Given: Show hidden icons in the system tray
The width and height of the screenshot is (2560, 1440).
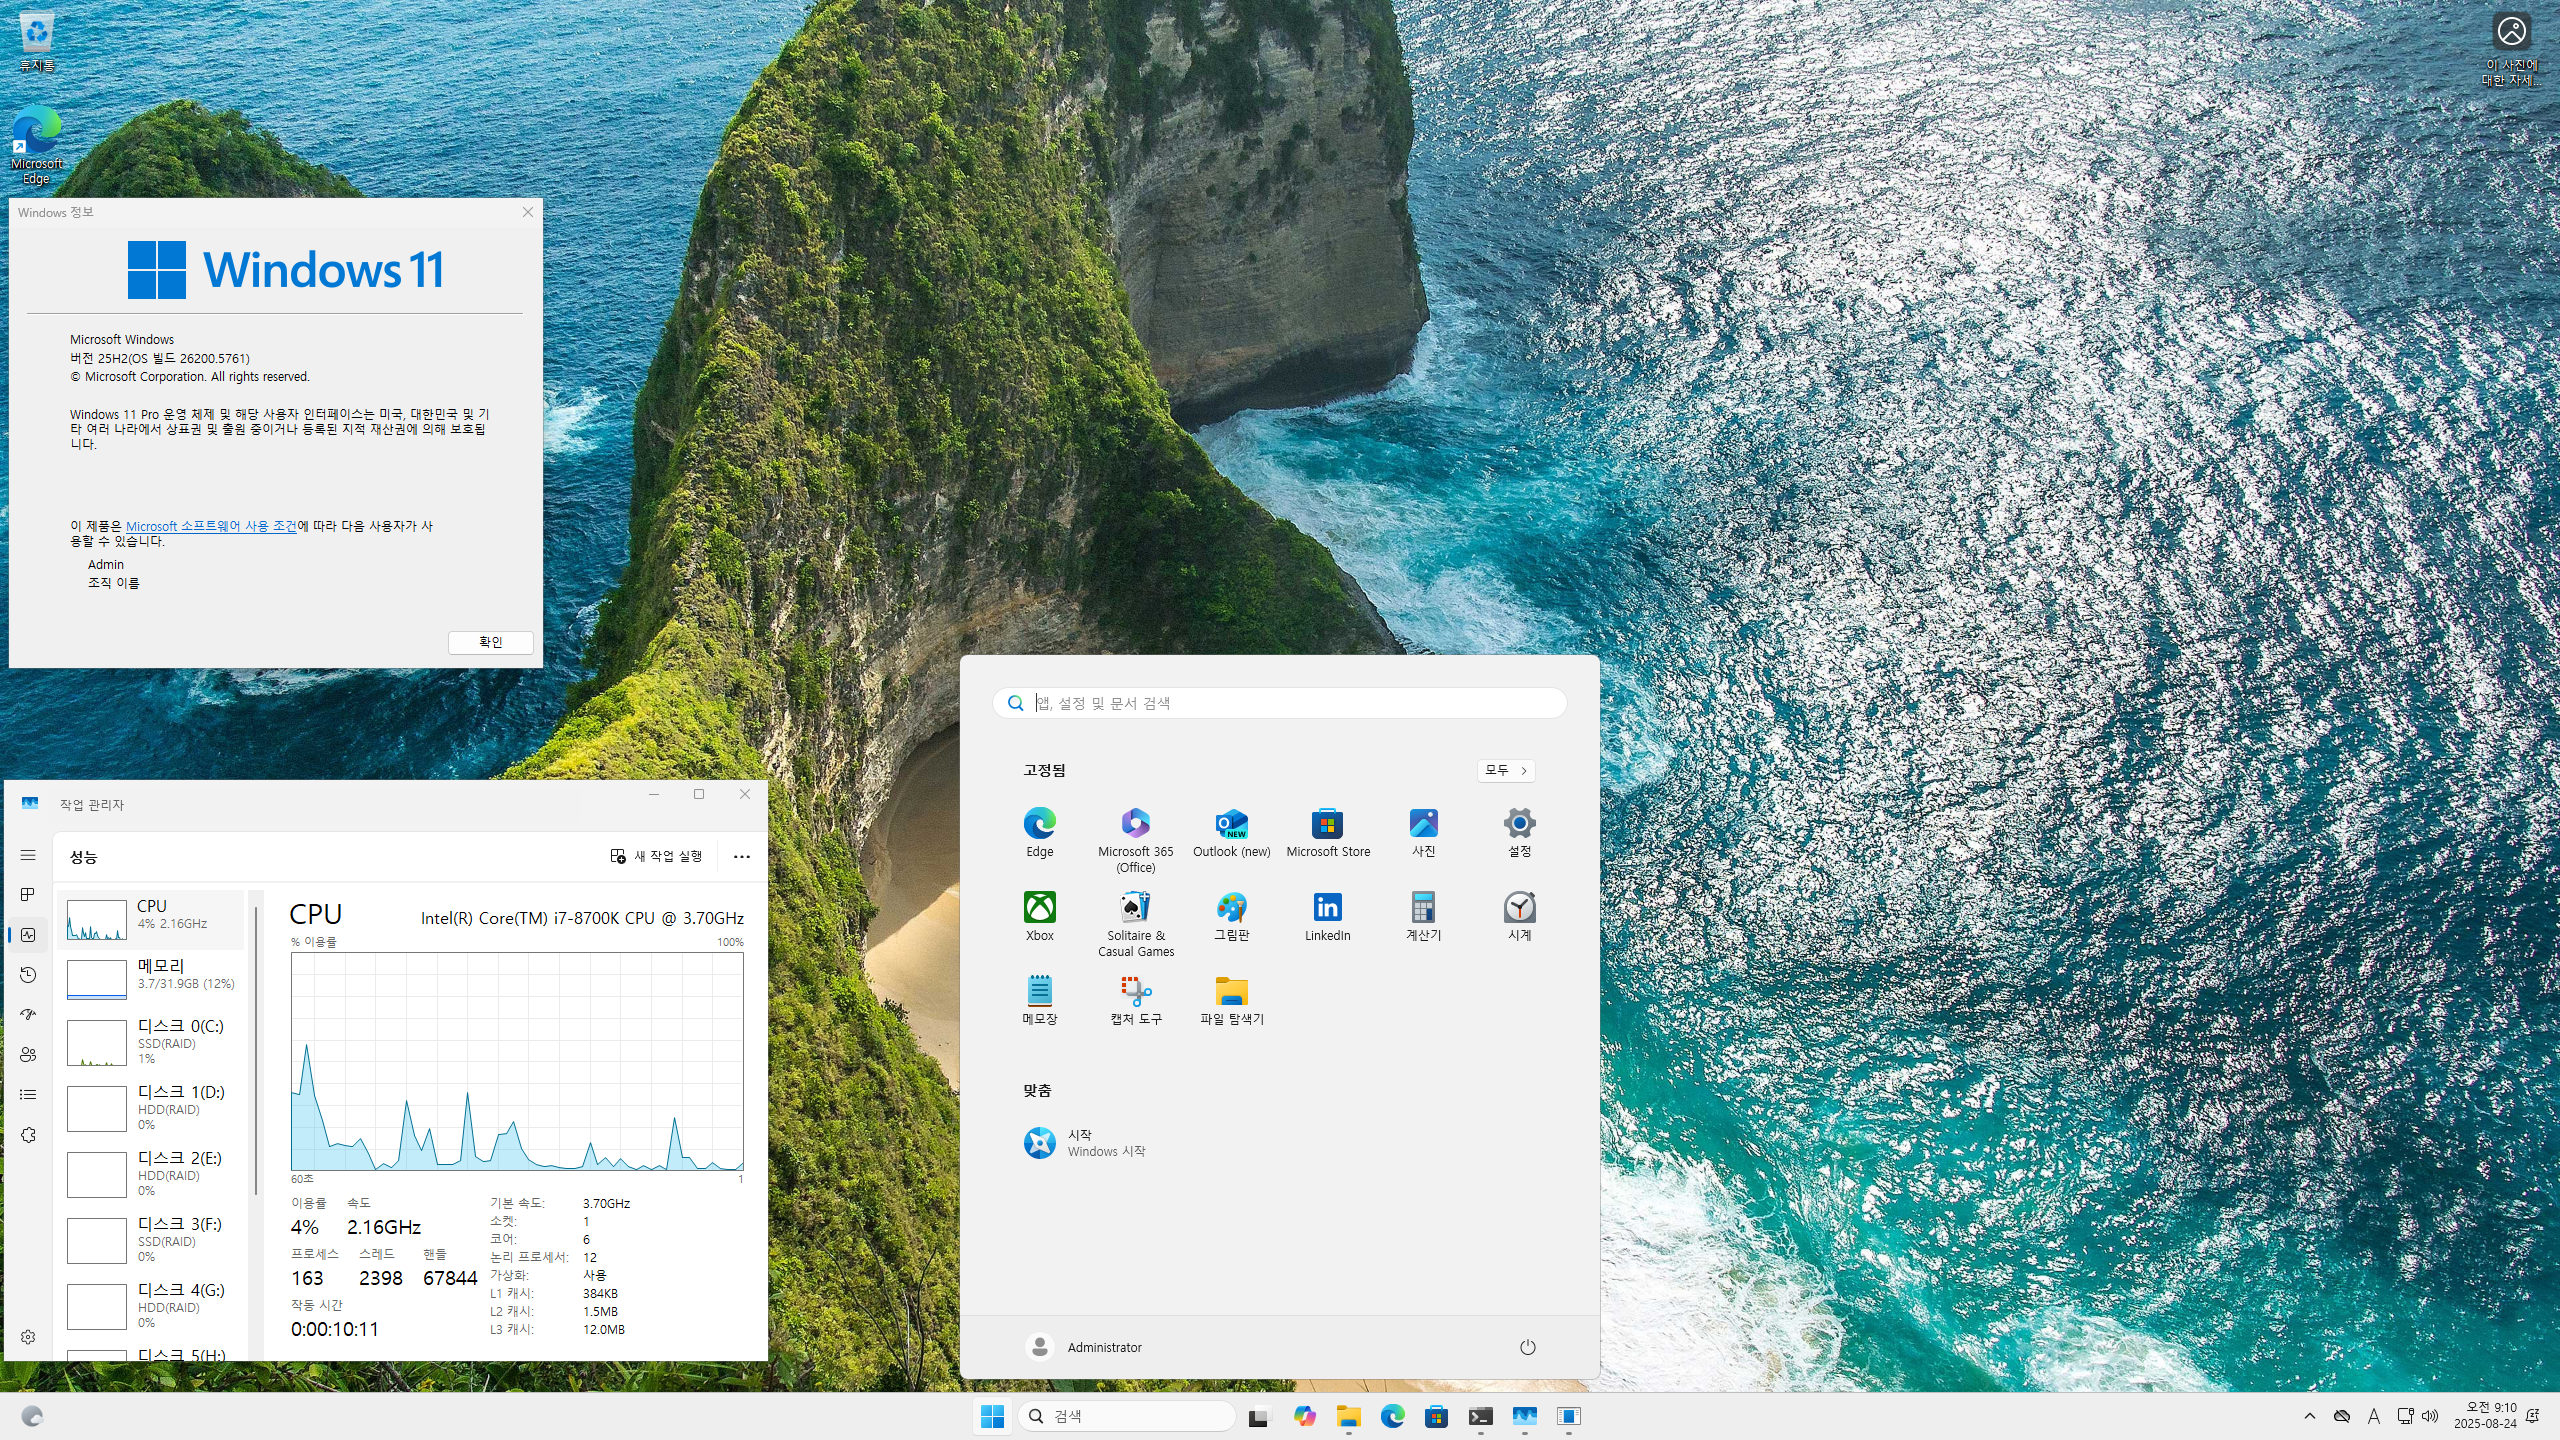Looking at the screenshot, I should (2309, 1416).
